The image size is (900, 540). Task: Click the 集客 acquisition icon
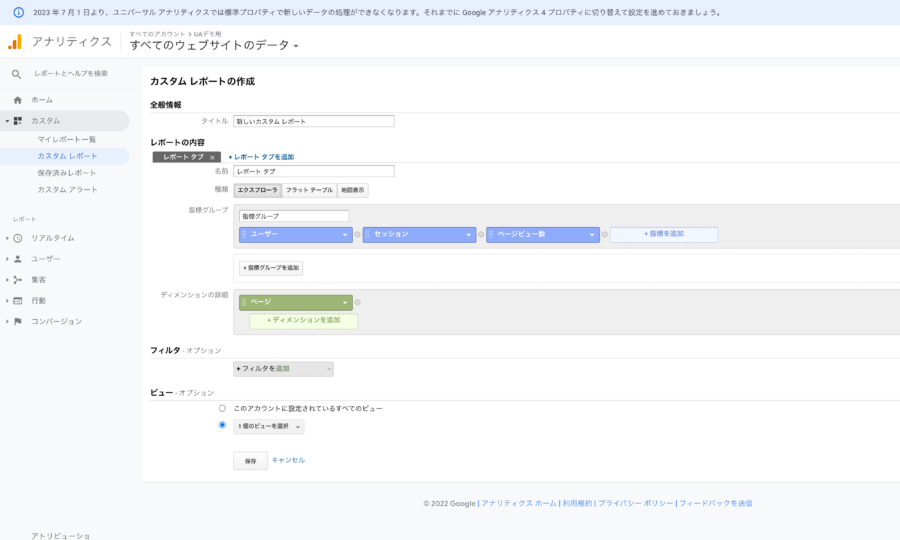(x=17, y=280)
